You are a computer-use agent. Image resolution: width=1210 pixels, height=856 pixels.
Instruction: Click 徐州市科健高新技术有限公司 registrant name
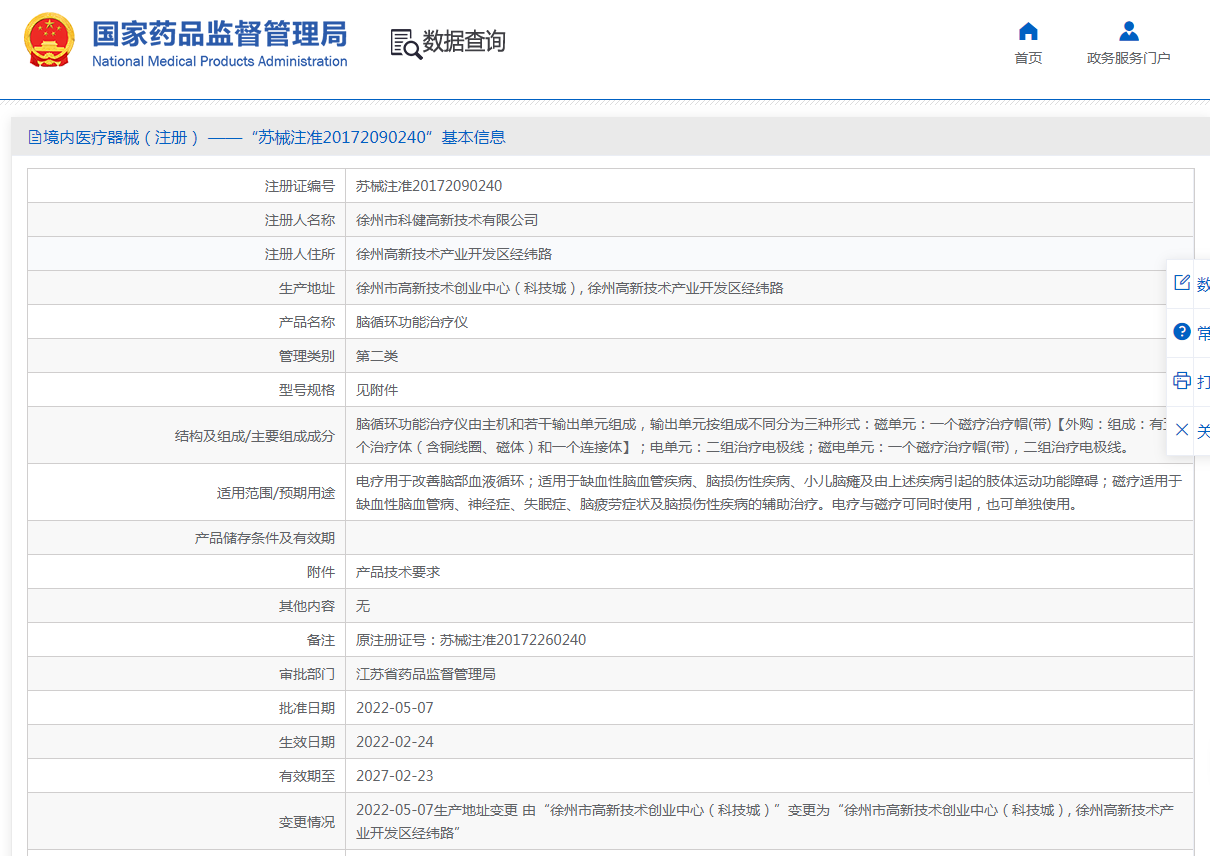[x=447, y=220]
